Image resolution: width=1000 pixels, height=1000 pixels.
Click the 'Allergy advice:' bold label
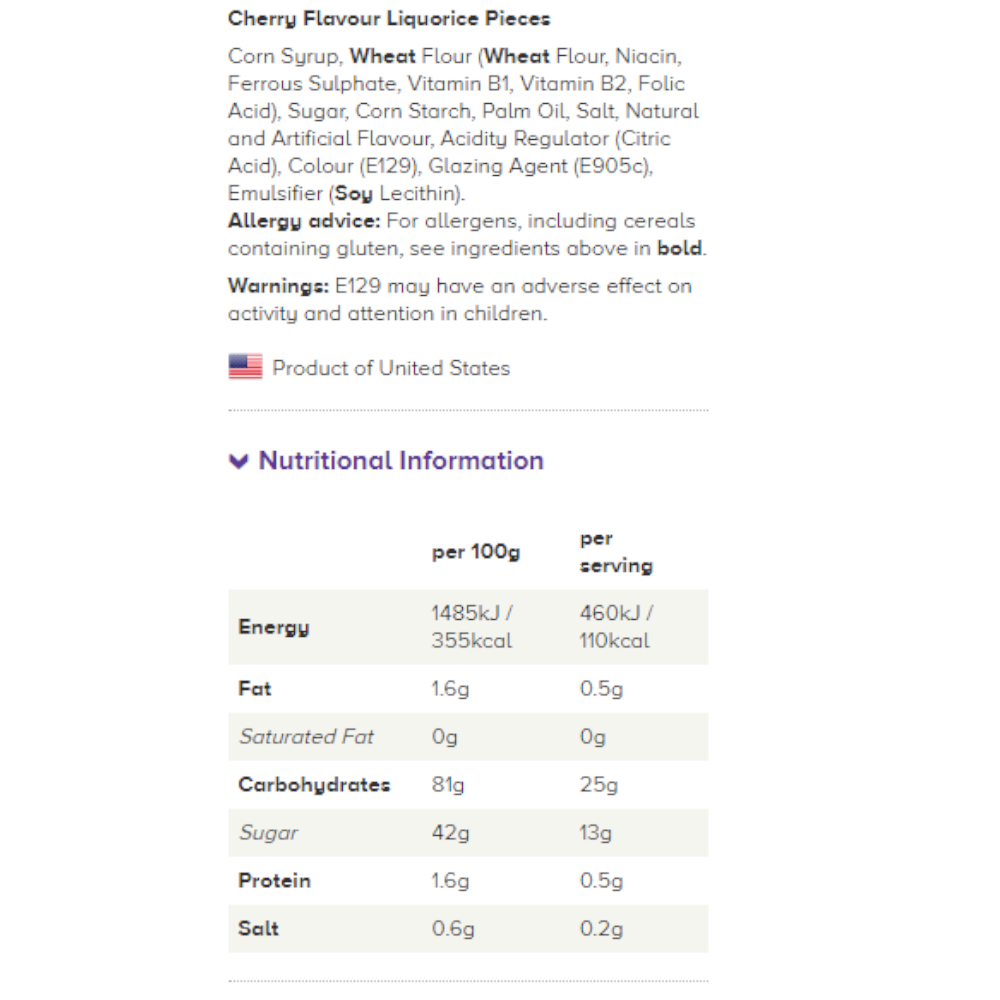pos(304,221)
